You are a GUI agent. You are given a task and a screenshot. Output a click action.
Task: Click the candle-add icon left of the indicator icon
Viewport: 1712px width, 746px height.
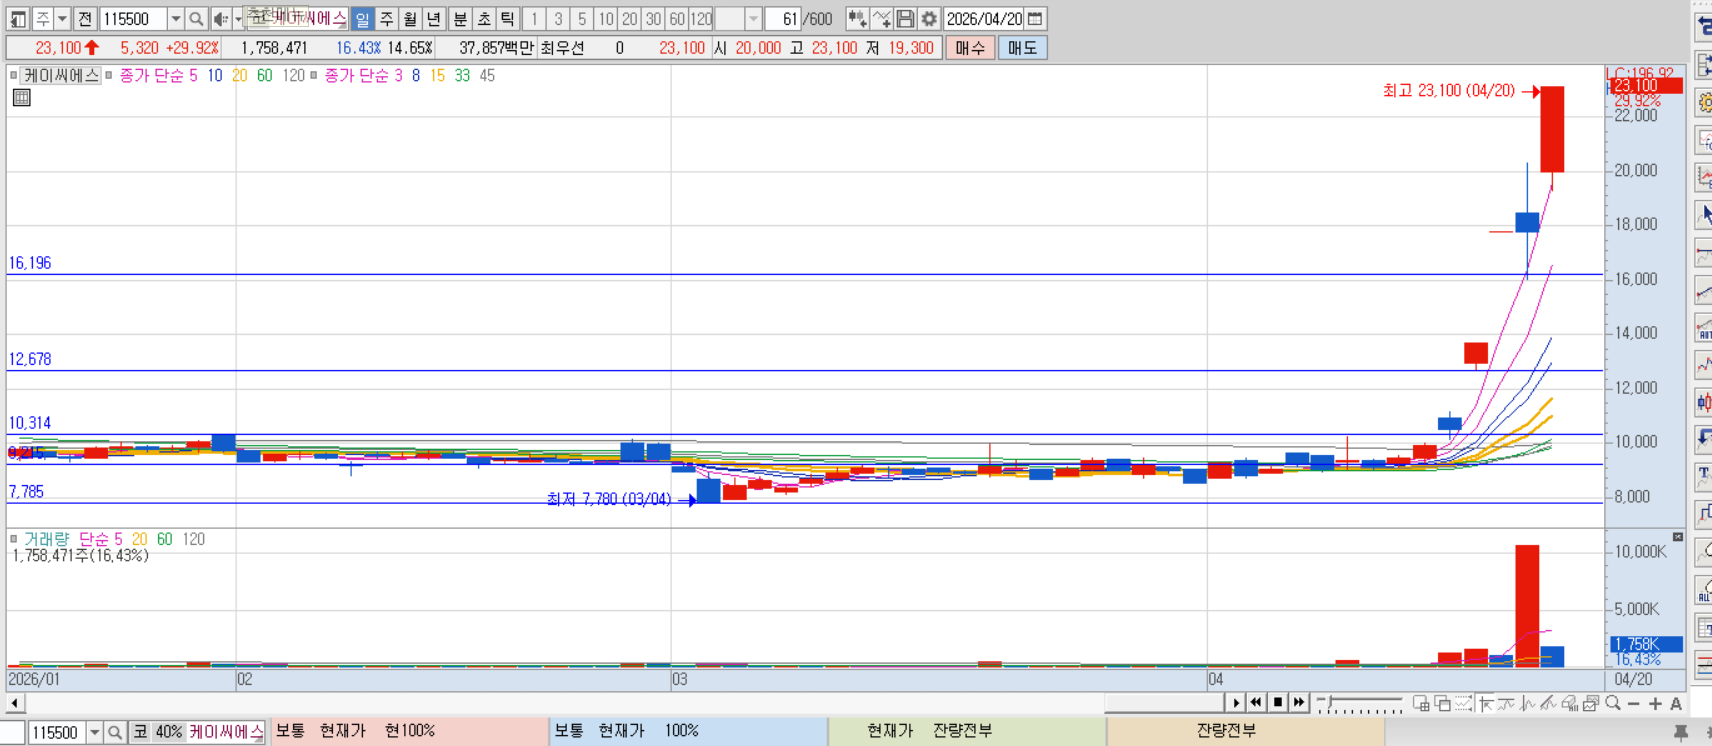point(857,19)
